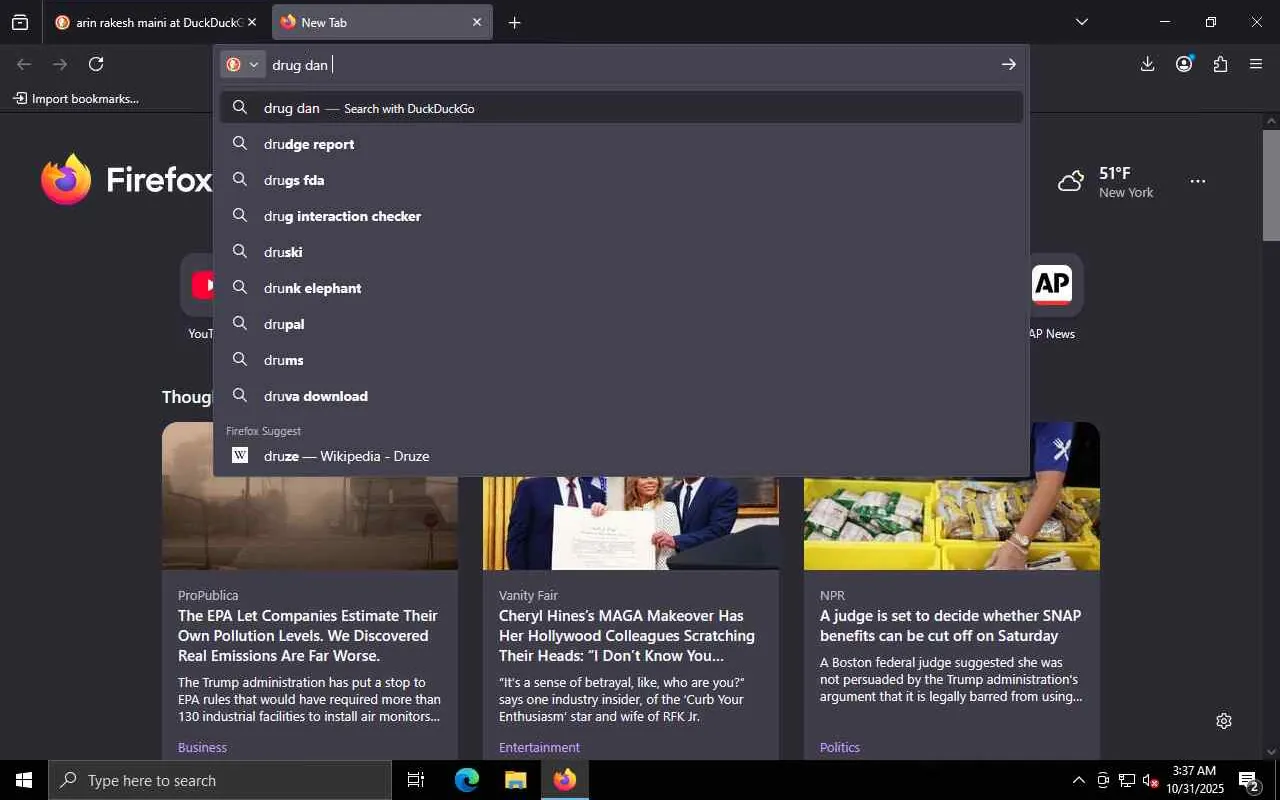Open the Extensions puzzle-piece icon
Image resolution: width=1280 pixels, height=800 pixels.
[x=1220, y=64]
